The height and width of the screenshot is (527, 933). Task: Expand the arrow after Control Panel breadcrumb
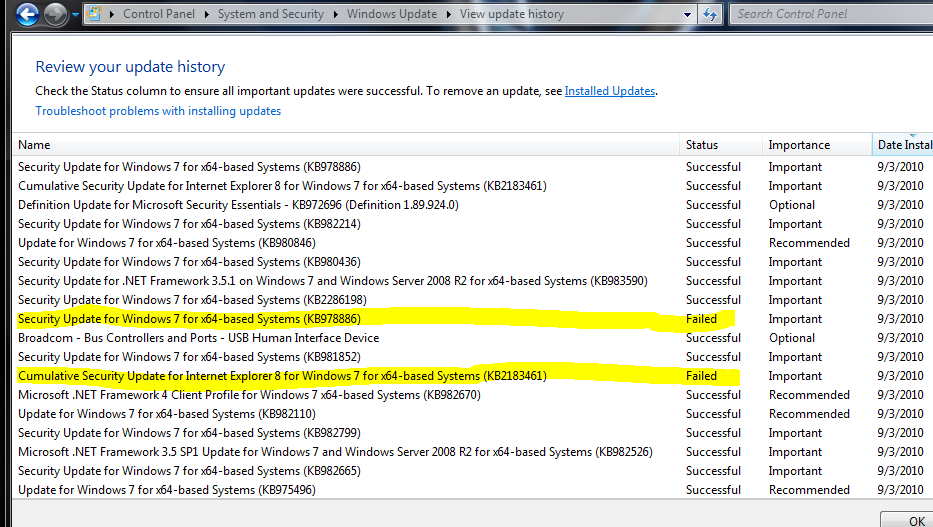(x=207, y=15)
